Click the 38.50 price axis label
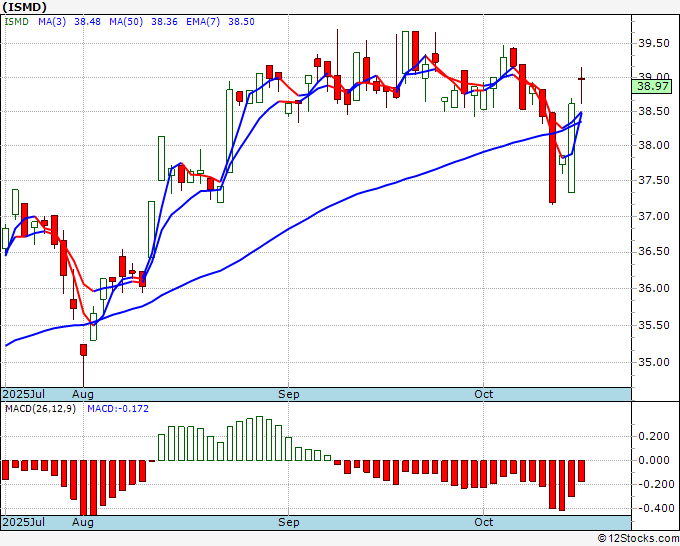The width and height of the screenshot is (680, 546). click(x=654, y=111)
